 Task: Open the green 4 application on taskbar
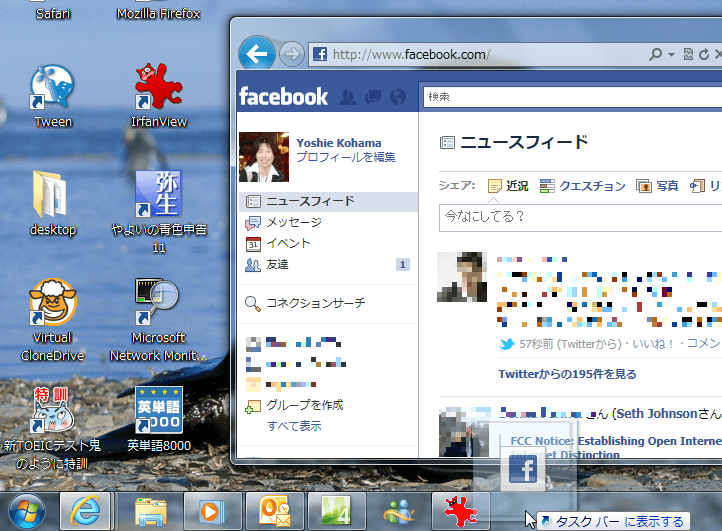pyautogui.click(x=337, y=510)
